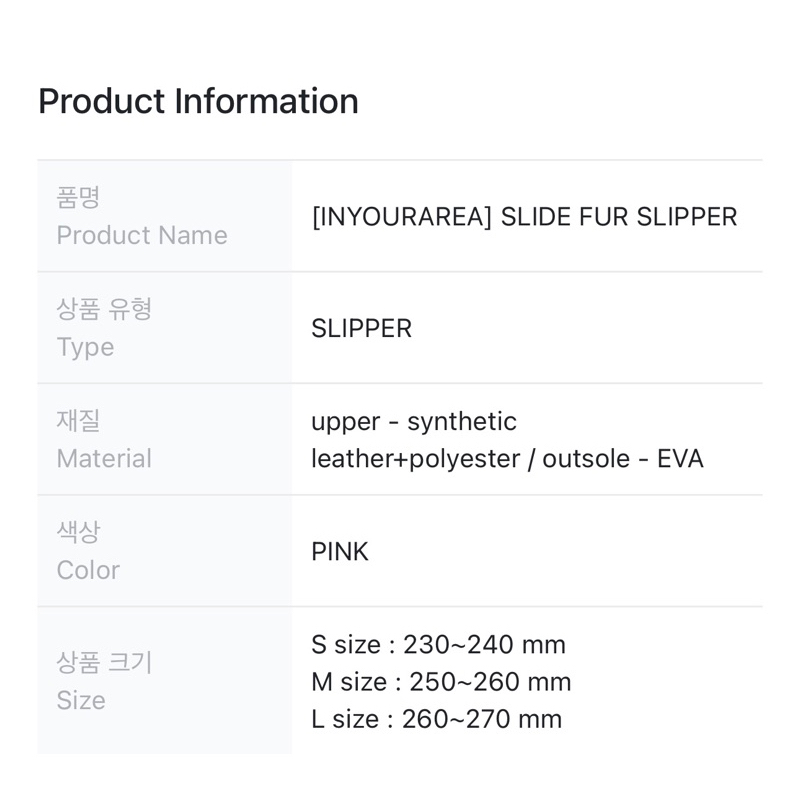Click the Korean label 상품 크기

[x=104, y=662]
